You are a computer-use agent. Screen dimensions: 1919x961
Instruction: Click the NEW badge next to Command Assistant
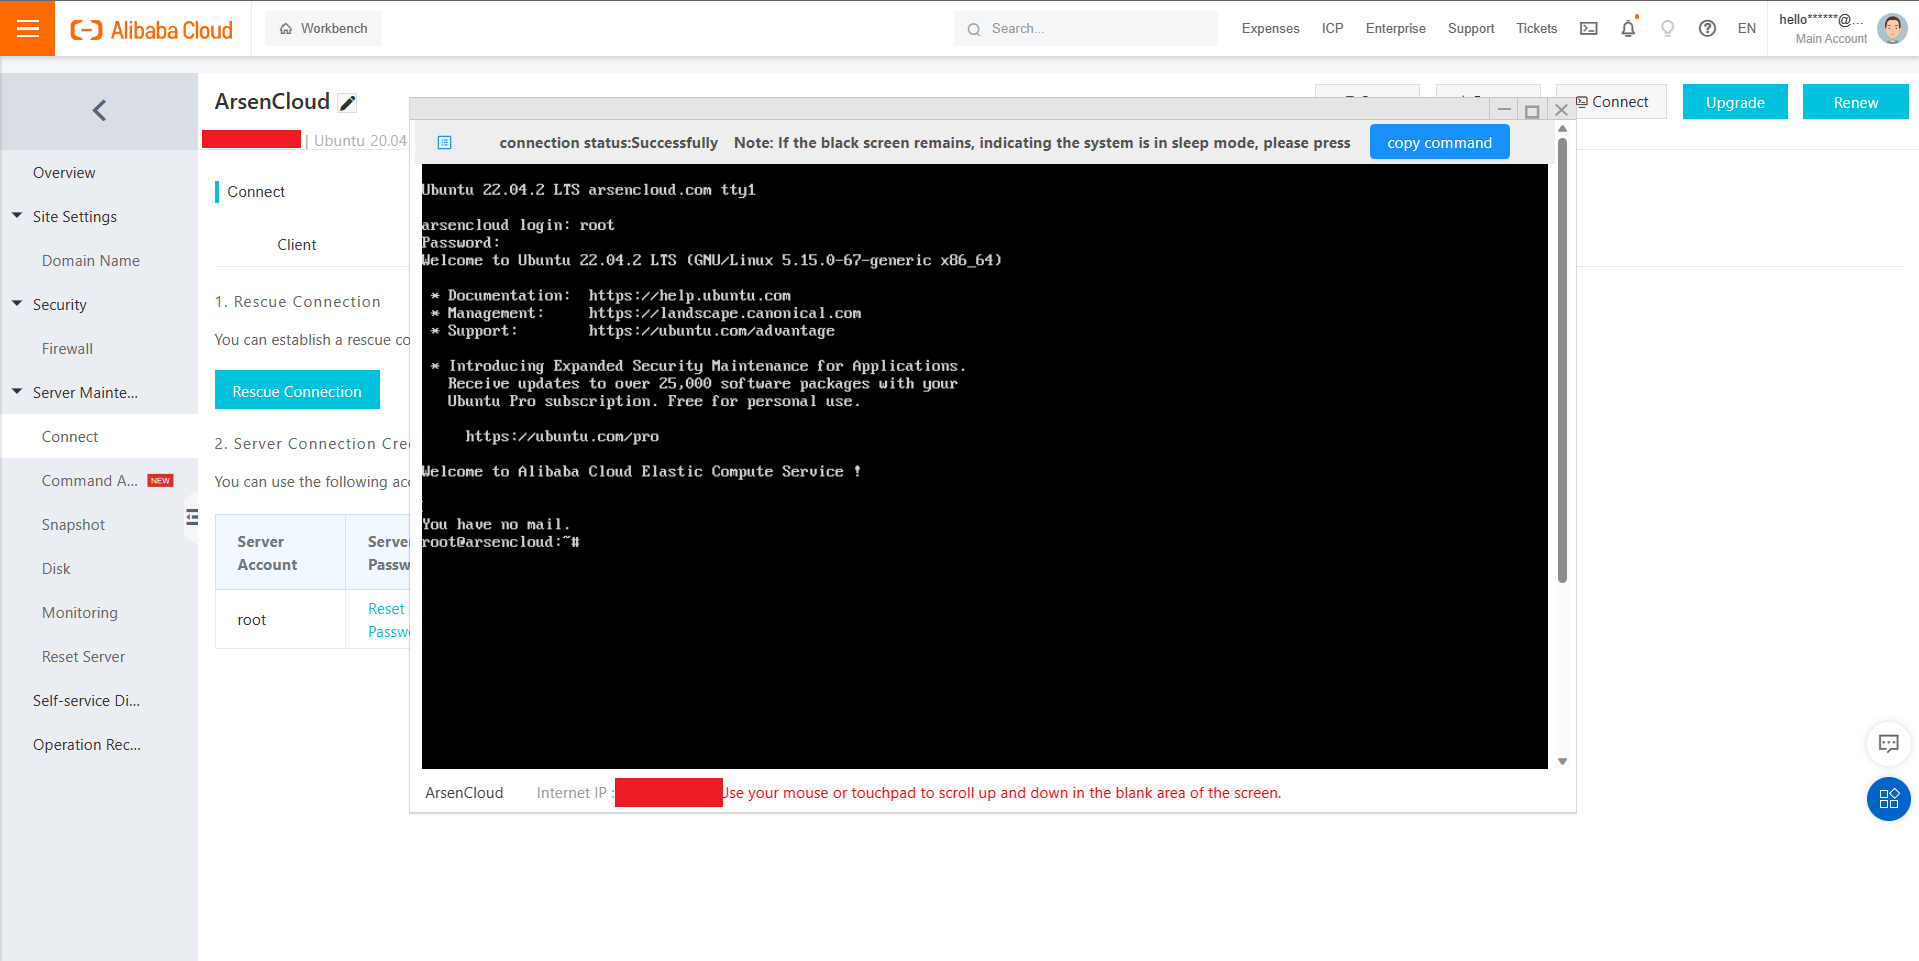click(160, 481)
